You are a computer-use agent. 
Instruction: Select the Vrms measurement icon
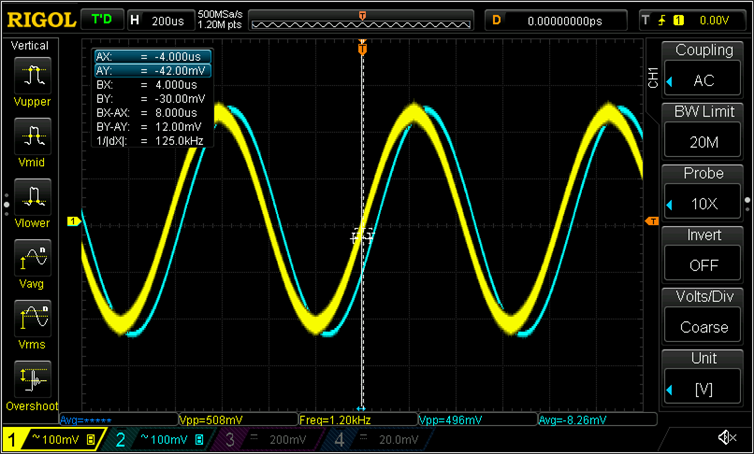coord(33,321)
